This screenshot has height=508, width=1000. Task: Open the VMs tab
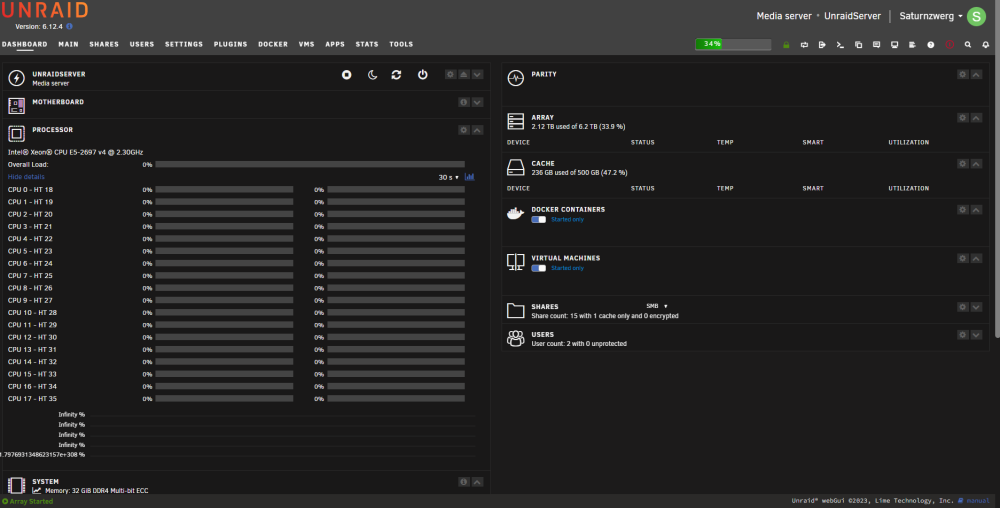click(306, 44)
